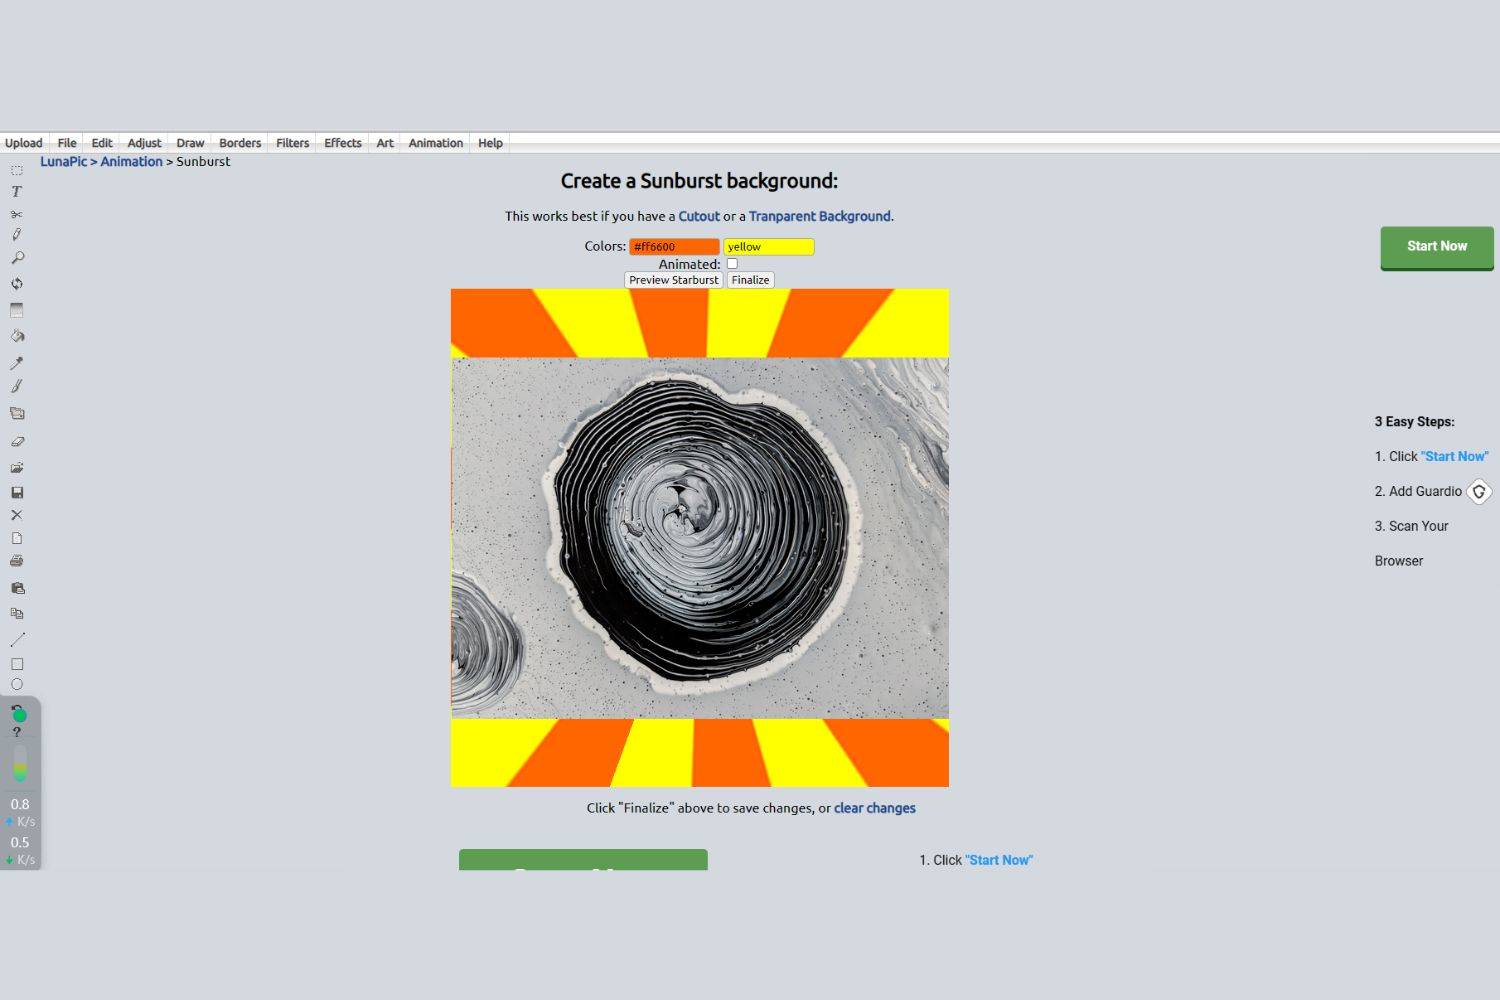Select the magnifier zoom tool
This screenshot has width=1500, height=1000.
[x=17, y=258]
